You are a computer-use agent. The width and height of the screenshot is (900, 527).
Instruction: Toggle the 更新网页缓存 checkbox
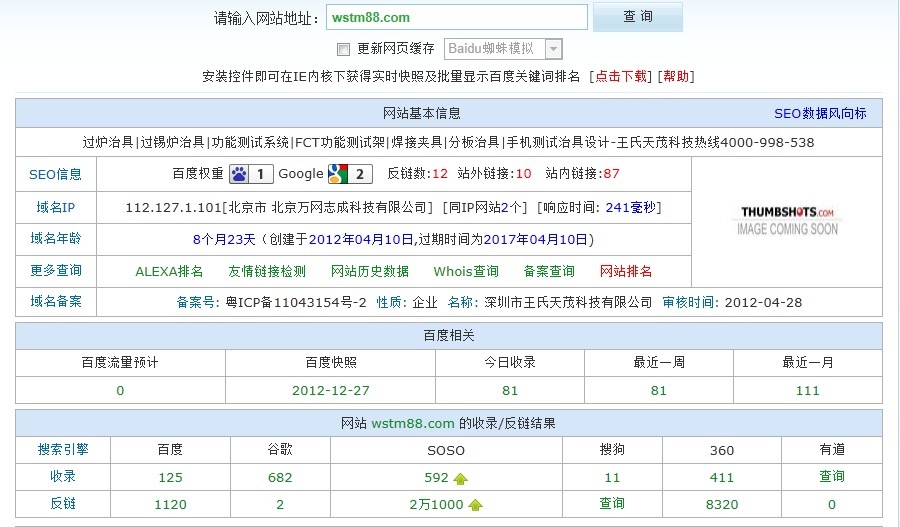click(x=343, y=49)
